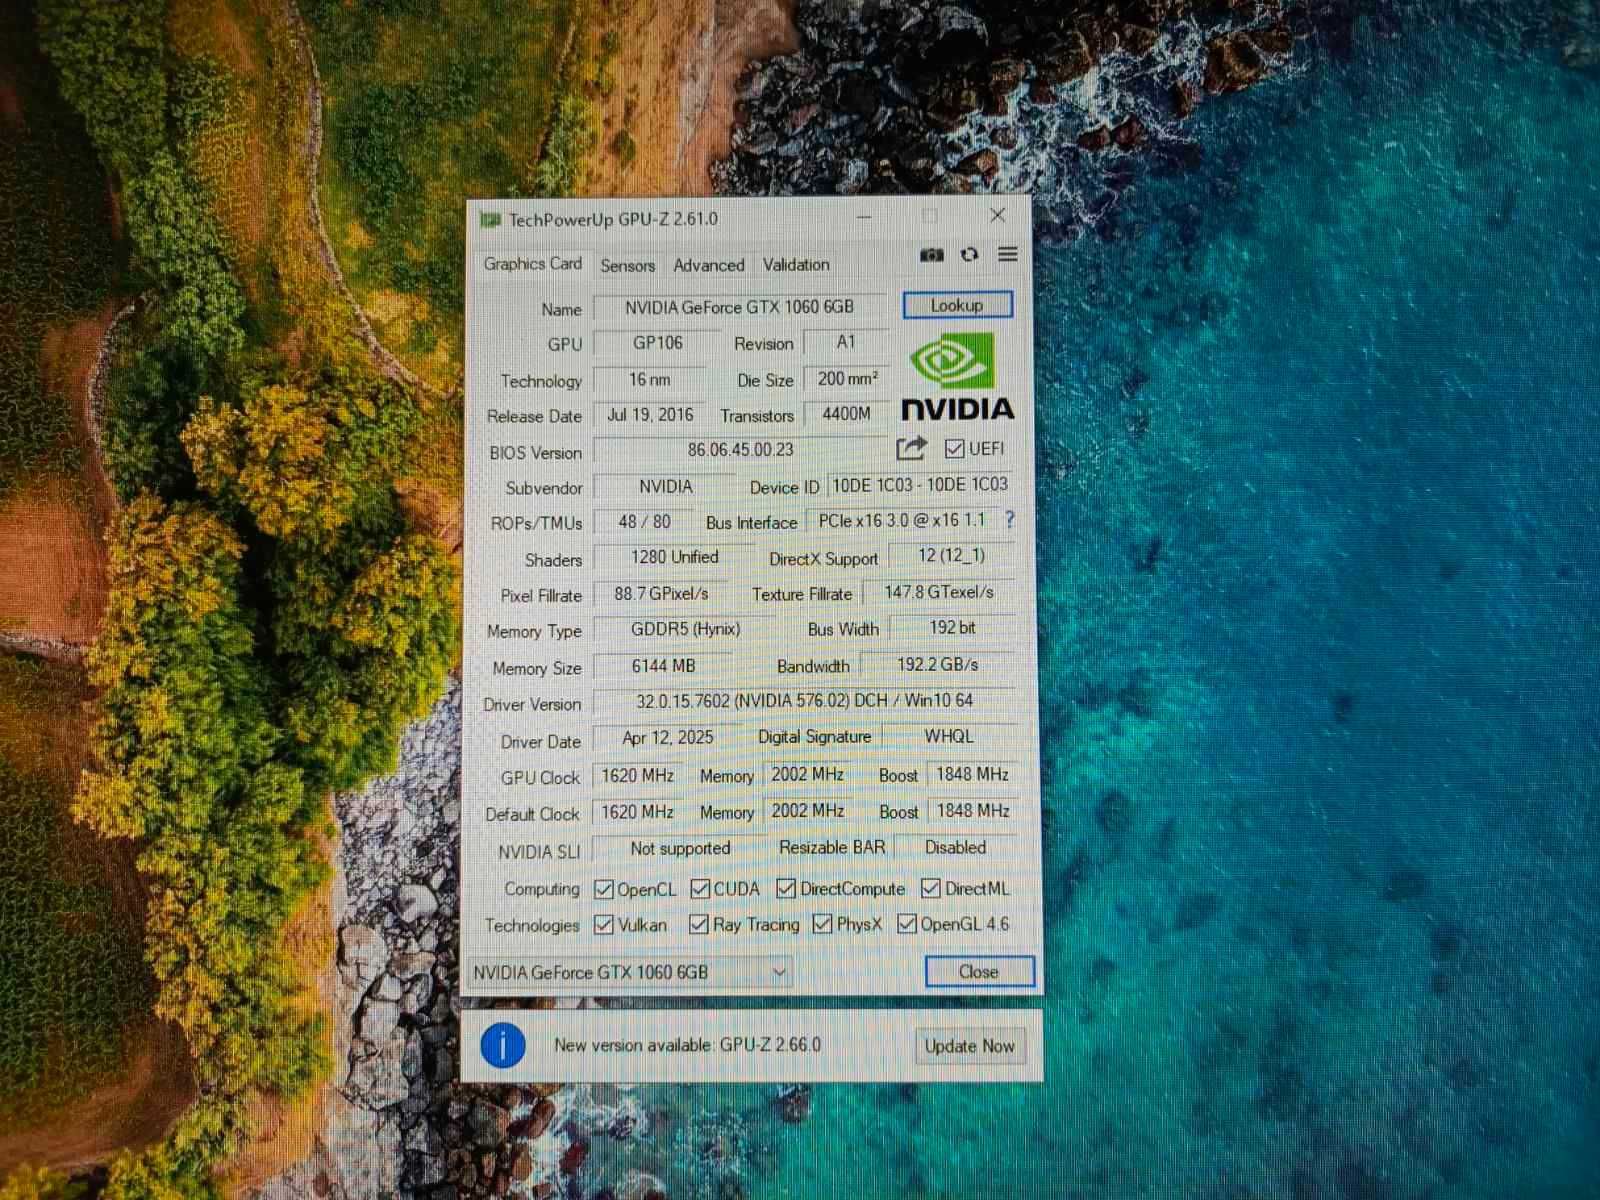Viewport: 1600px width, 1200px height.
Task: Toggle the PhysX checkbox
Action: pos(823,924)
